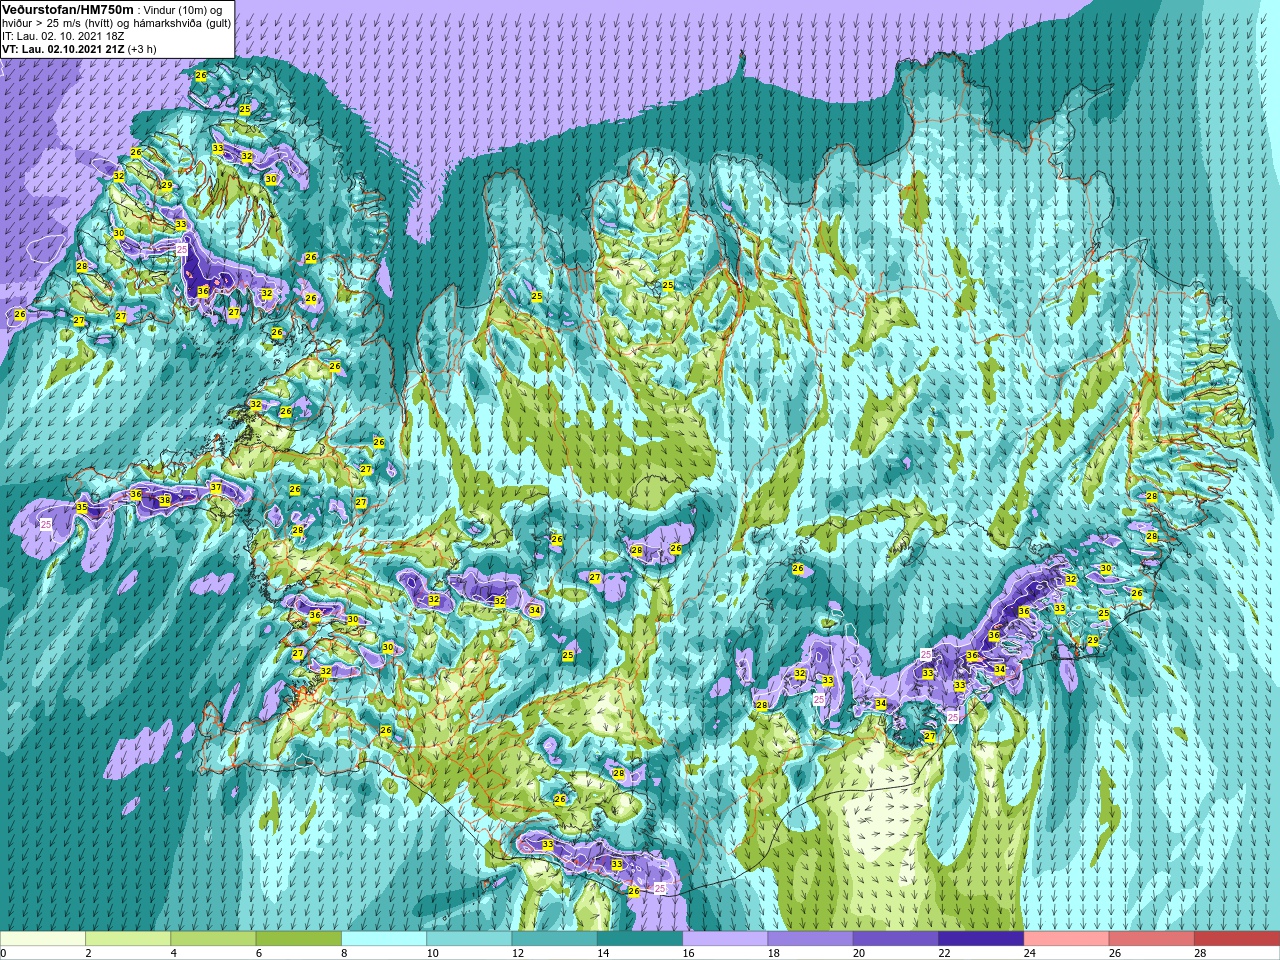Click the 2–4 m/s pale green legend swatch
Image resolution: width=1280 pixels, height=960 pixels.
[128, 939]
